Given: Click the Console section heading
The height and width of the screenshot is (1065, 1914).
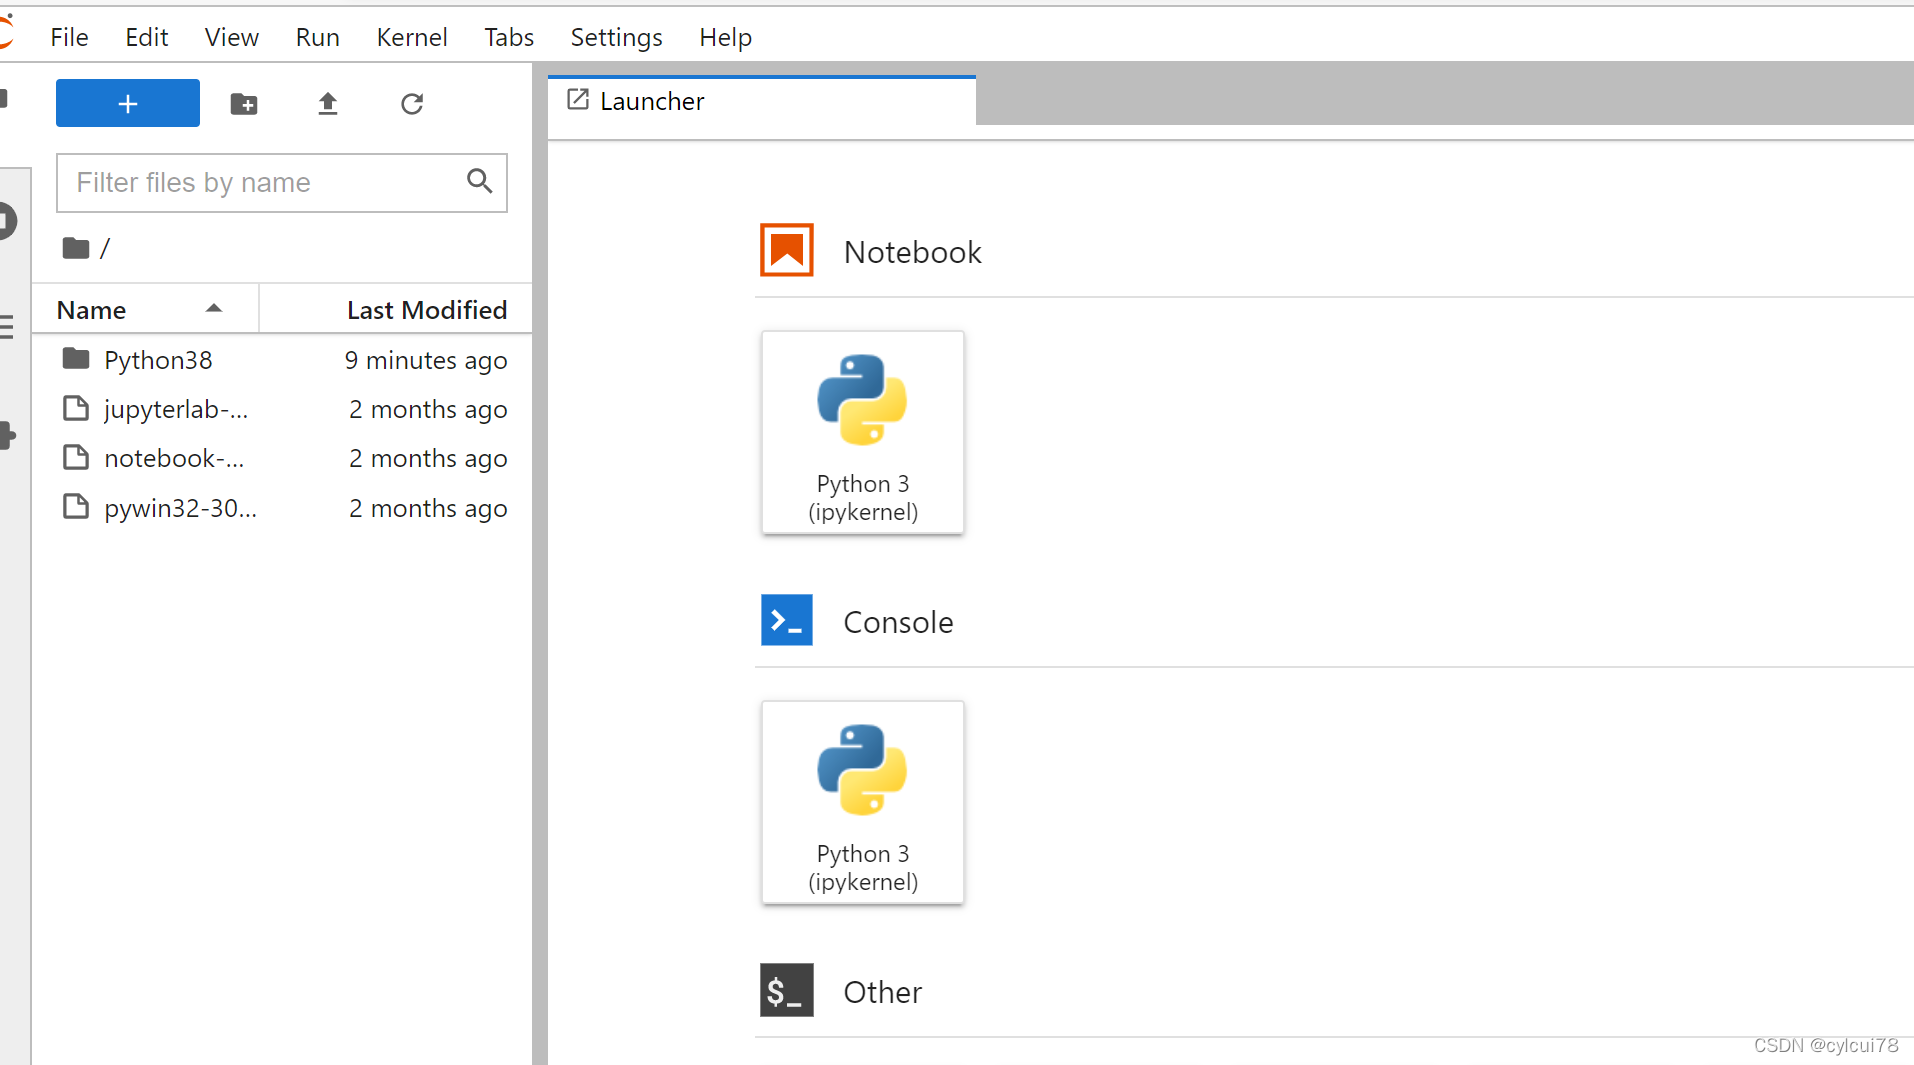Looking at the screenshot, I should (x=898, y=622).
